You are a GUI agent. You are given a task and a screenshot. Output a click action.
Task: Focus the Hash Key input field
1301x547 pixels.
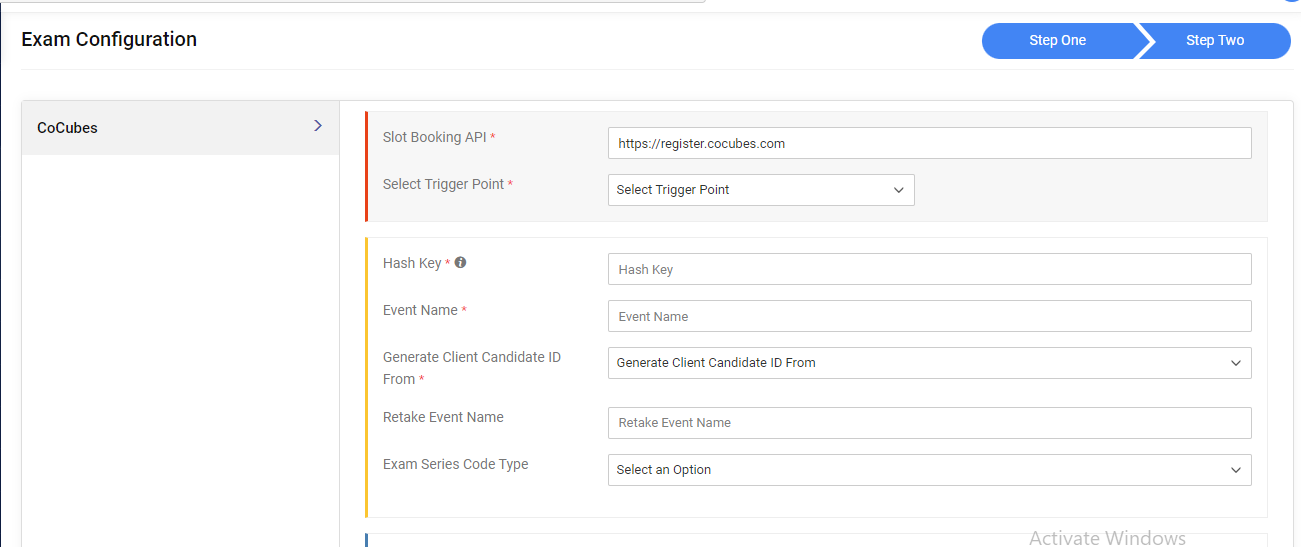coord(929,269)
